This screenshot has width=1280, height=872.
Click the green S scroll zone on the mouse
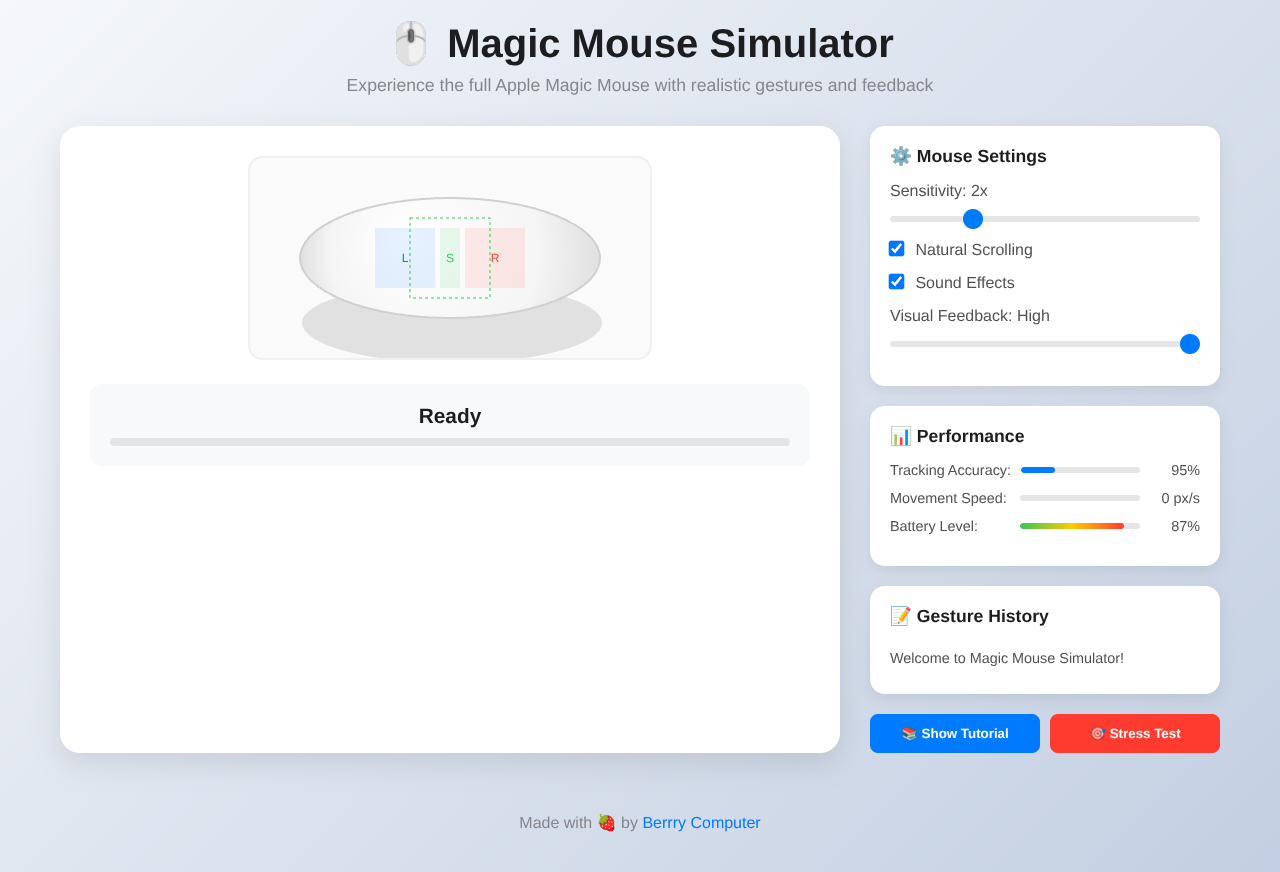tap(449, 257)
